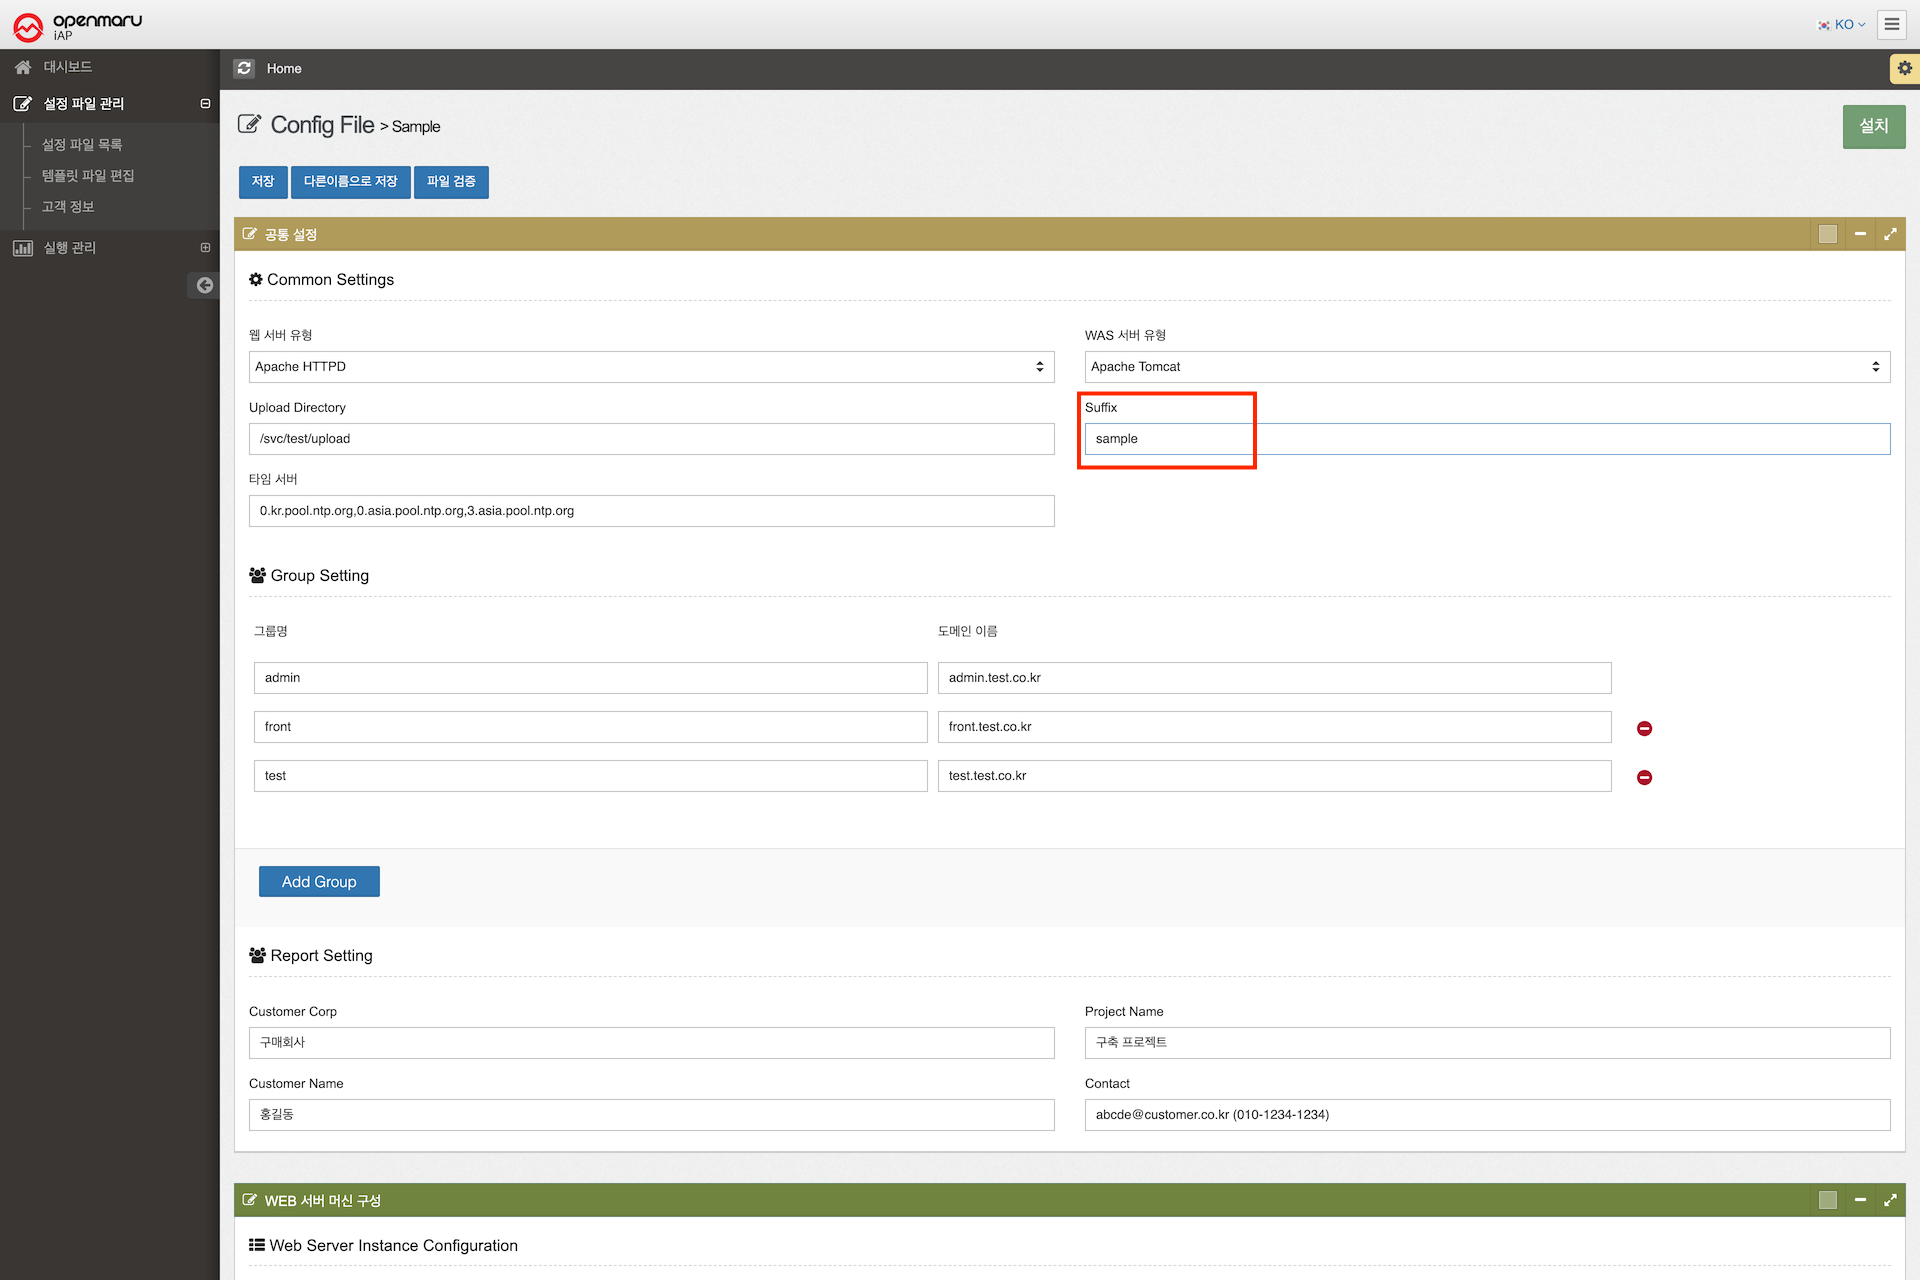The width and height of the screenshot is (1920, 1280).
Task: Minimize the 공통 설정 panel
Action: (x=1860, y=234)
